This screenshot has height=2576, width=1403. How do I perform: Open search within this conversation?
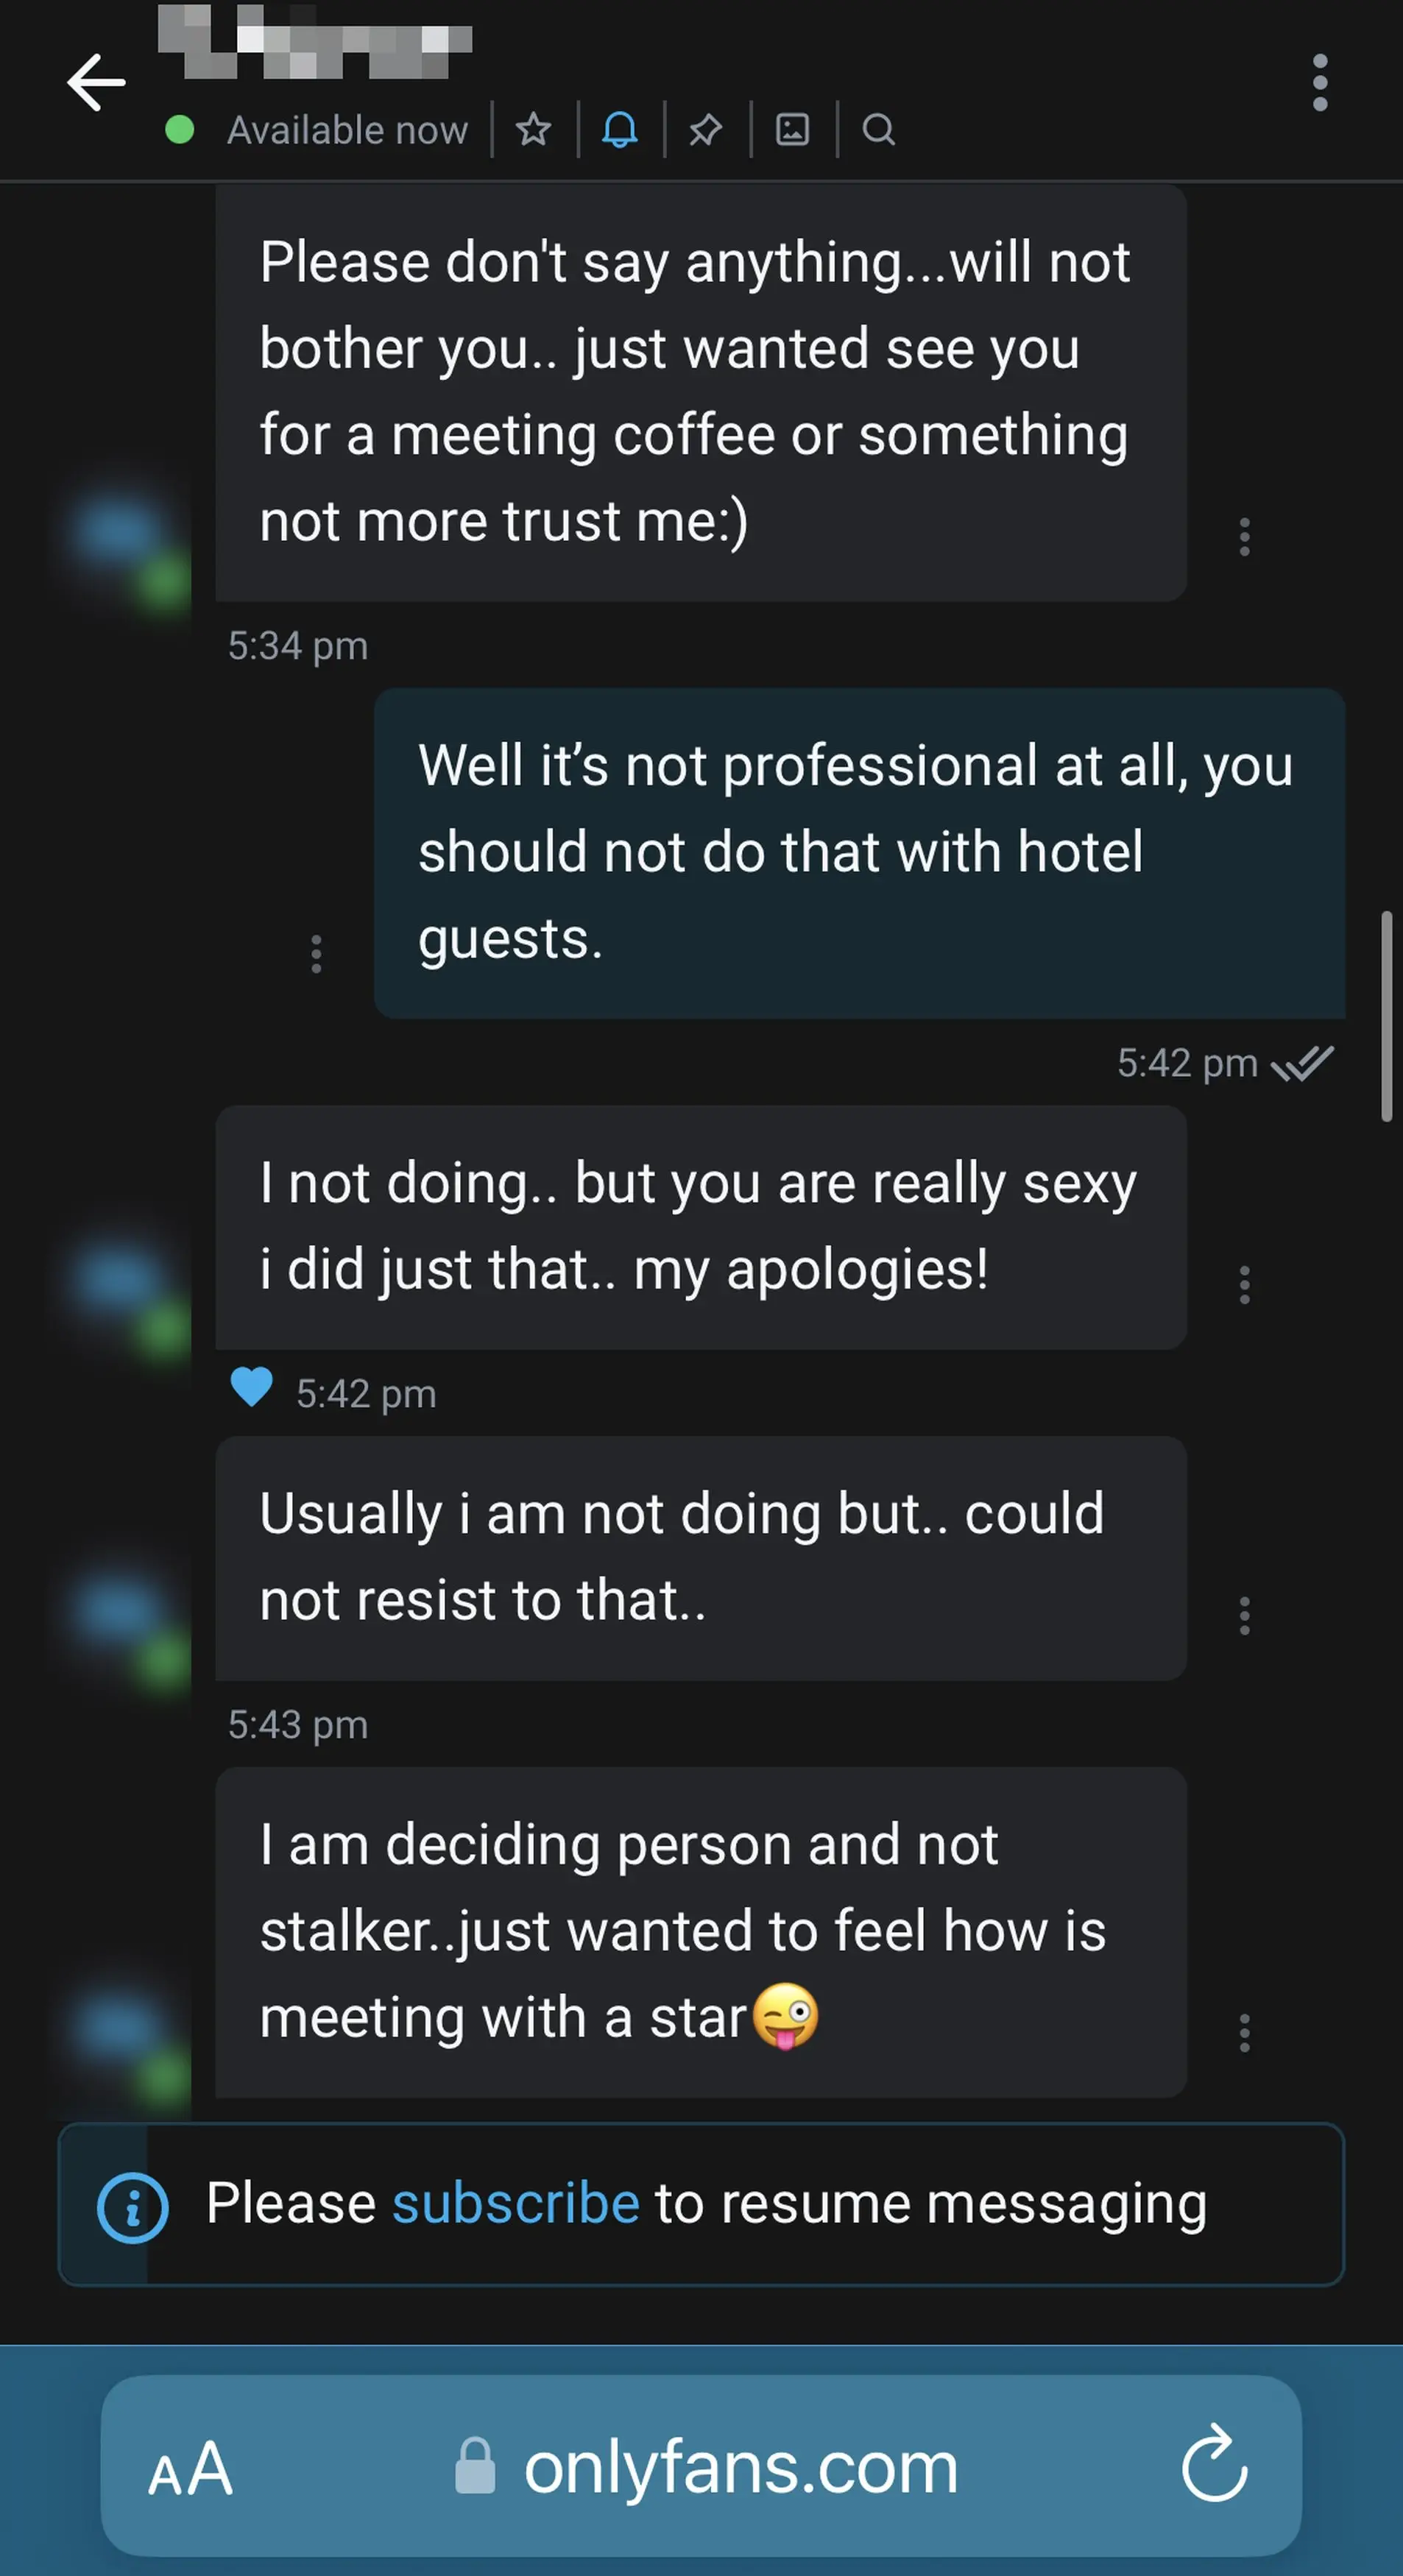click(878, 130)
